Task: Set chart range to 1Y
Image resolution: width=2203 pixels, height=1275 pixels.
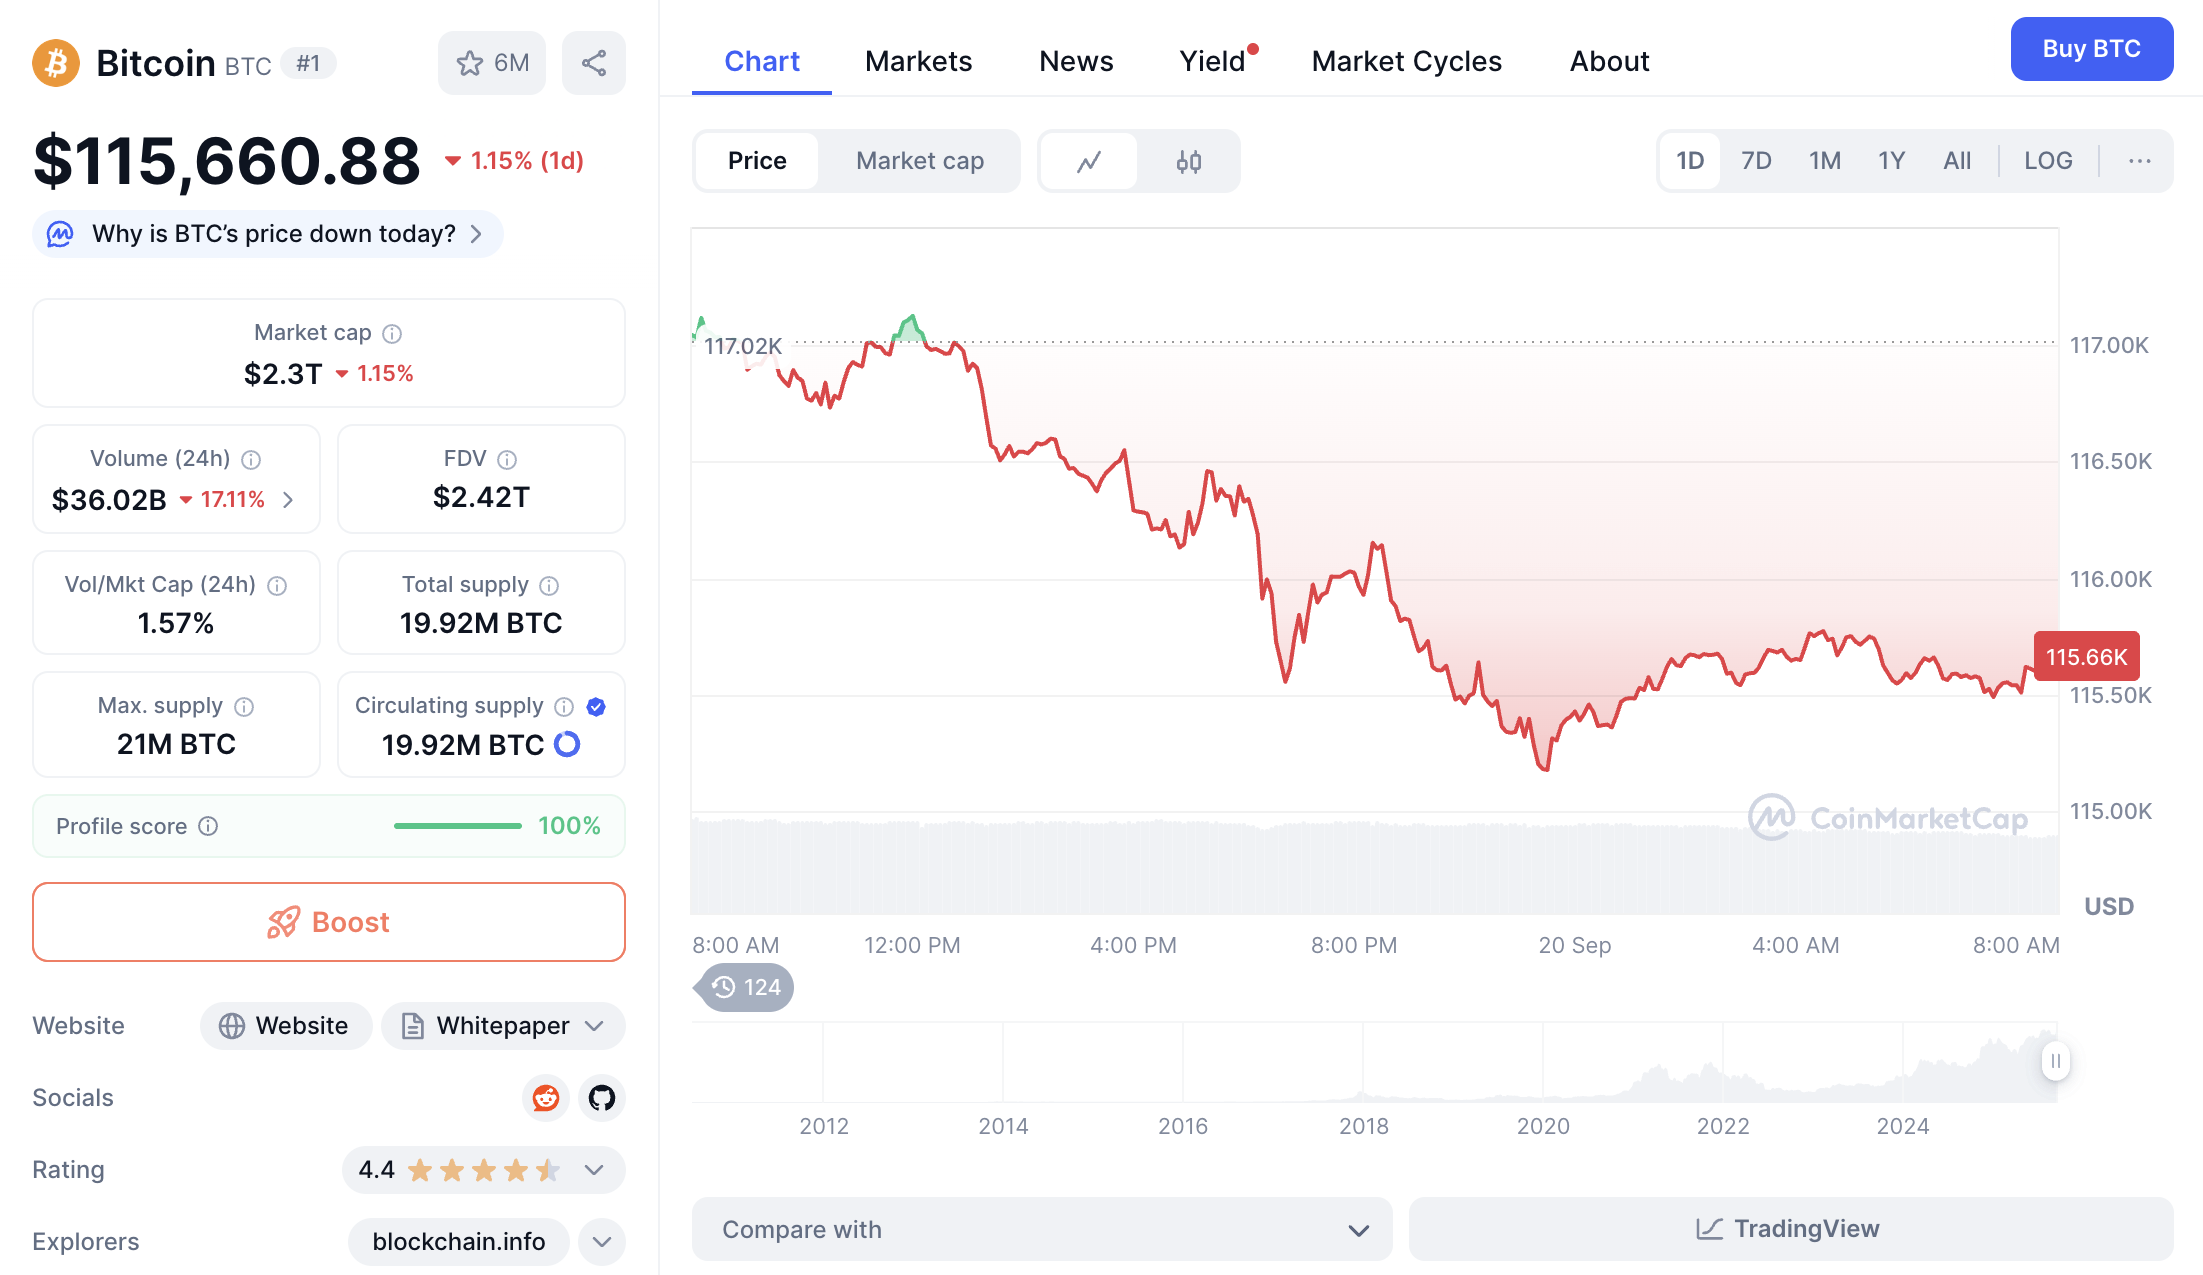Action: coord(1891,161)
